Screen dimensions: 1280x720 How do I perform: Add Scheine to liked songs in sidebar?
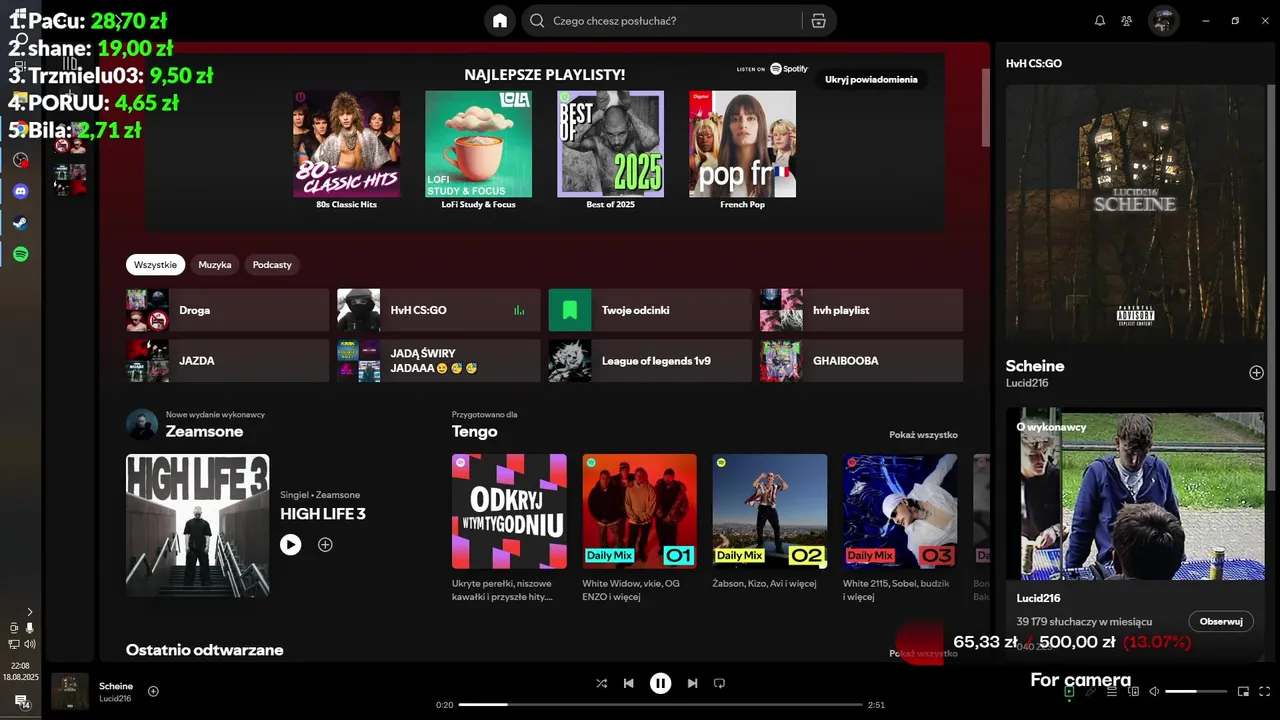(1256, 373)
